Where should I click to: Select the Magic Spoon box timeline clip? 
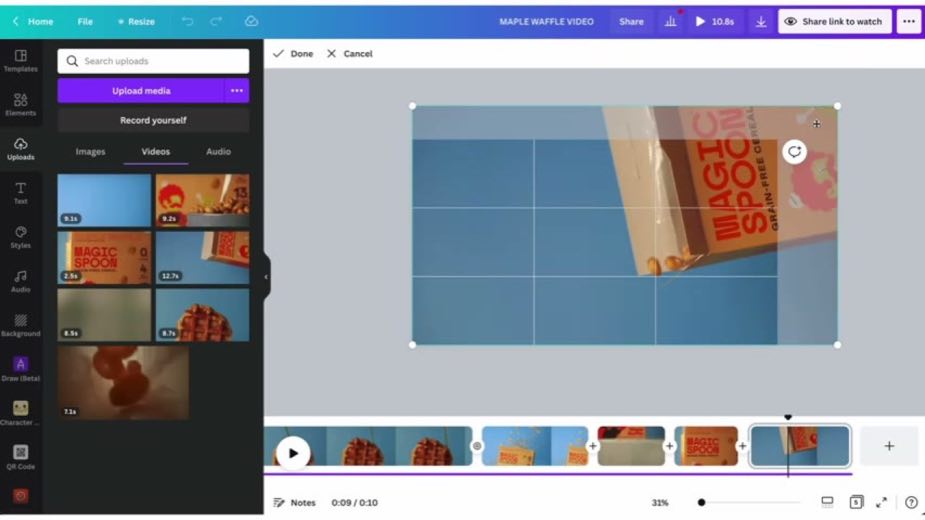[706, 446]
